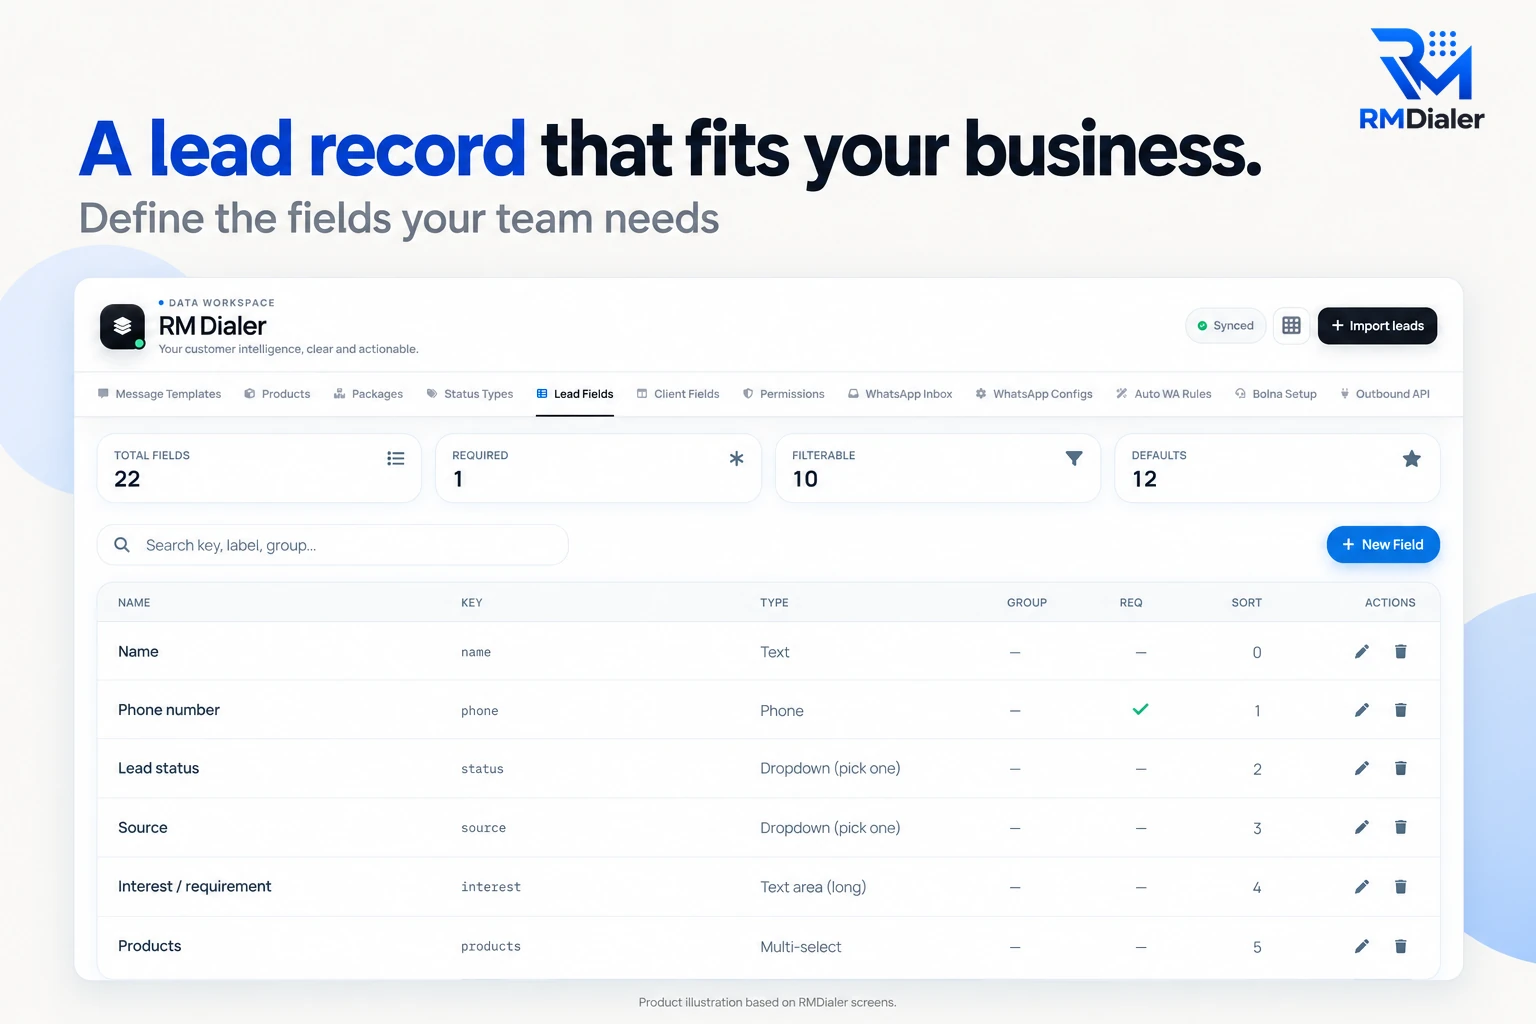Create a New Field
Image resolution: width=1536 pixels, height=1024 pixels.
point(1383,545)
